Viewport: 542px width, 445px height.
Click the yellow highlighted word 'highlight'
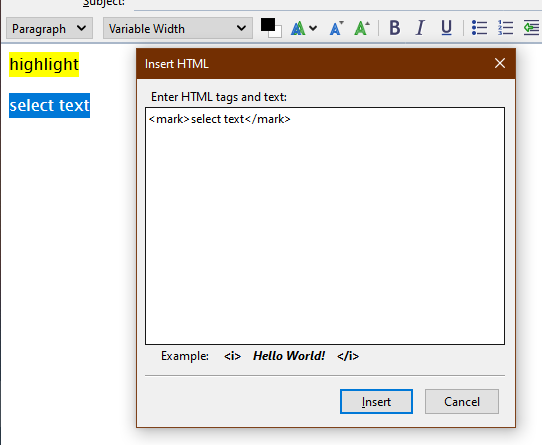coord(44,65)
